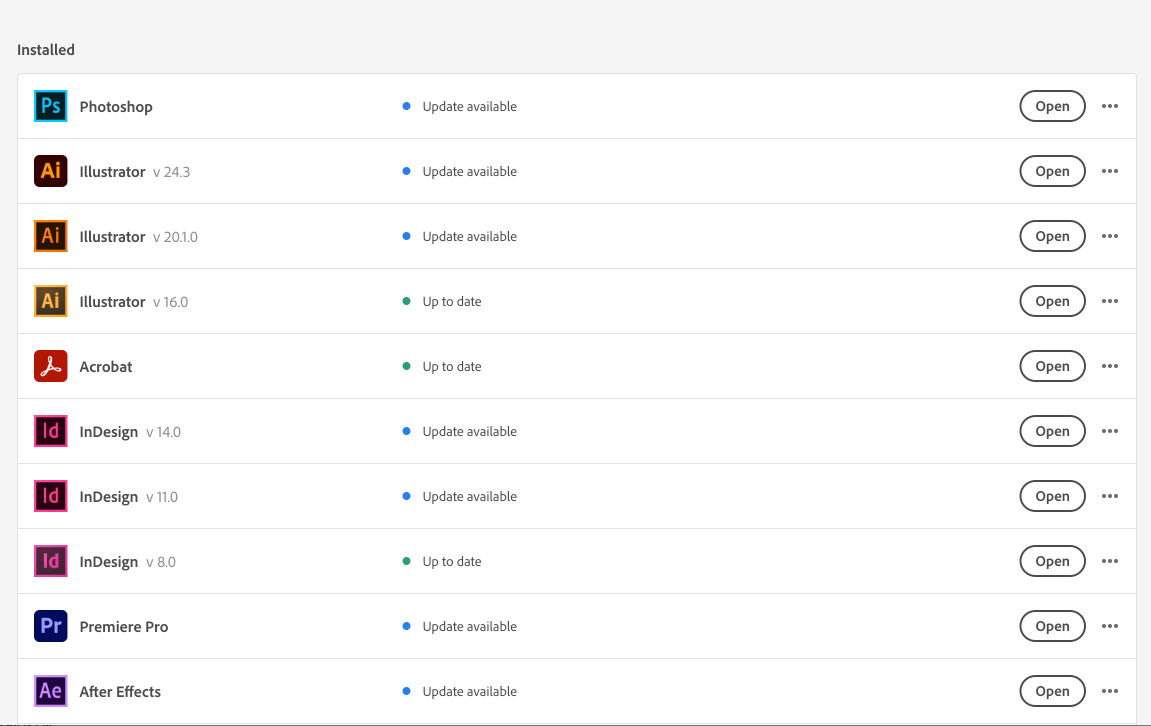1151x726 pixels.
Task: Expand more options for InDesign v 11.0
Action: coord(1109,496)
